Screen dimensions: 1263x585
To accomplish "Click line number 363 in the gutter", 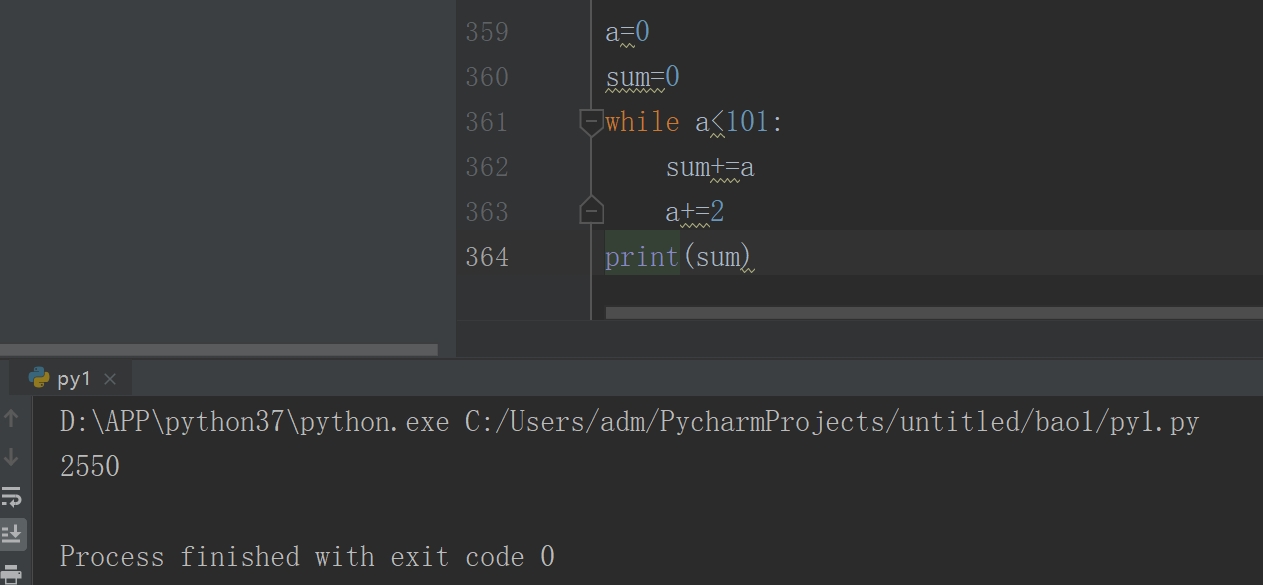I will [x=487, y=212].
